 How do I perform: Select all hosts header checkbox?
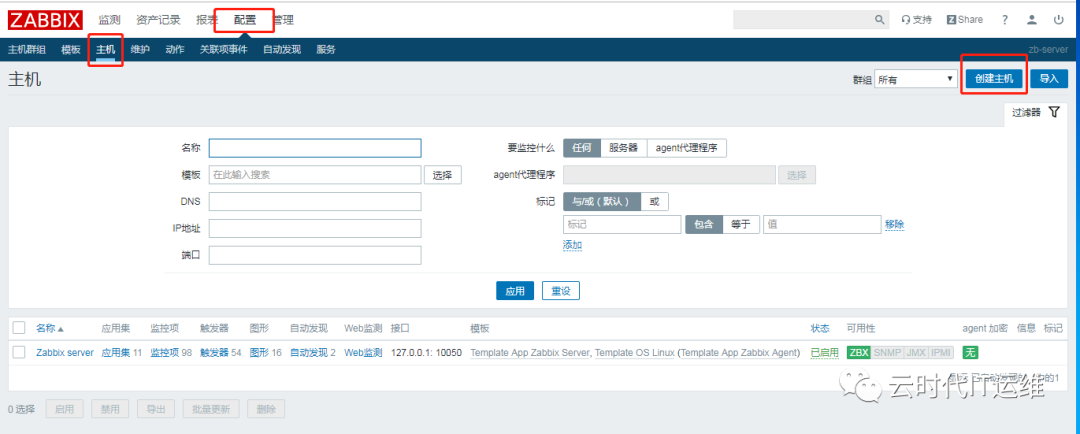click(x=19, y=328)
